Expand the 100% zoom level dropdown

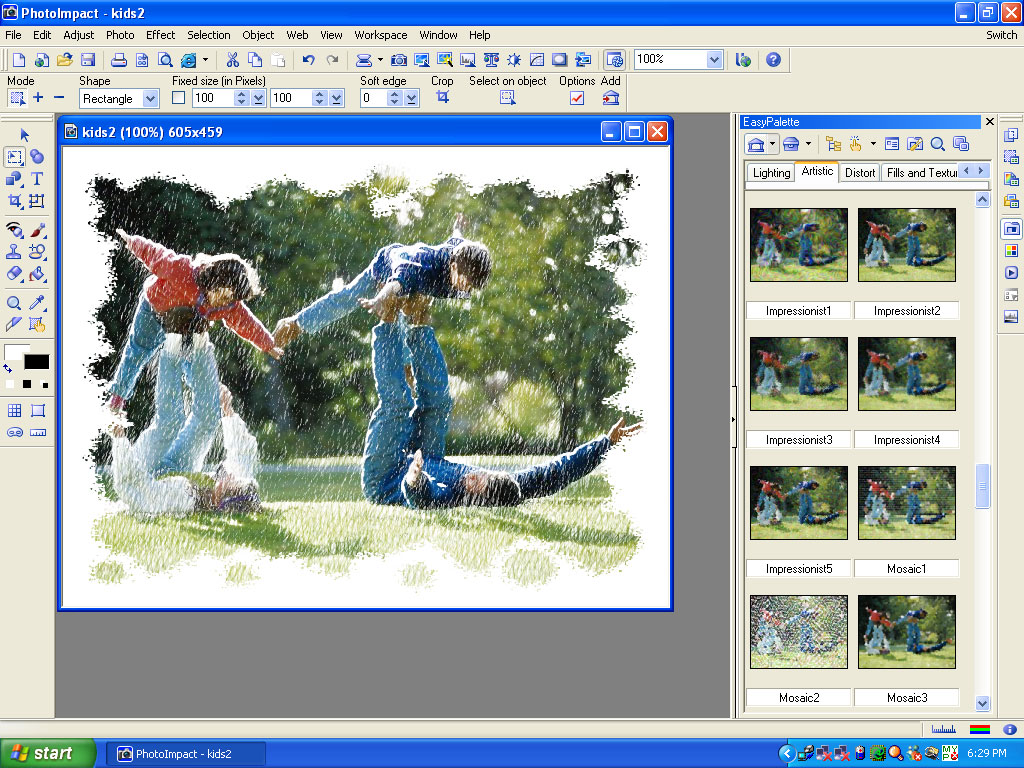pos(714,60)
